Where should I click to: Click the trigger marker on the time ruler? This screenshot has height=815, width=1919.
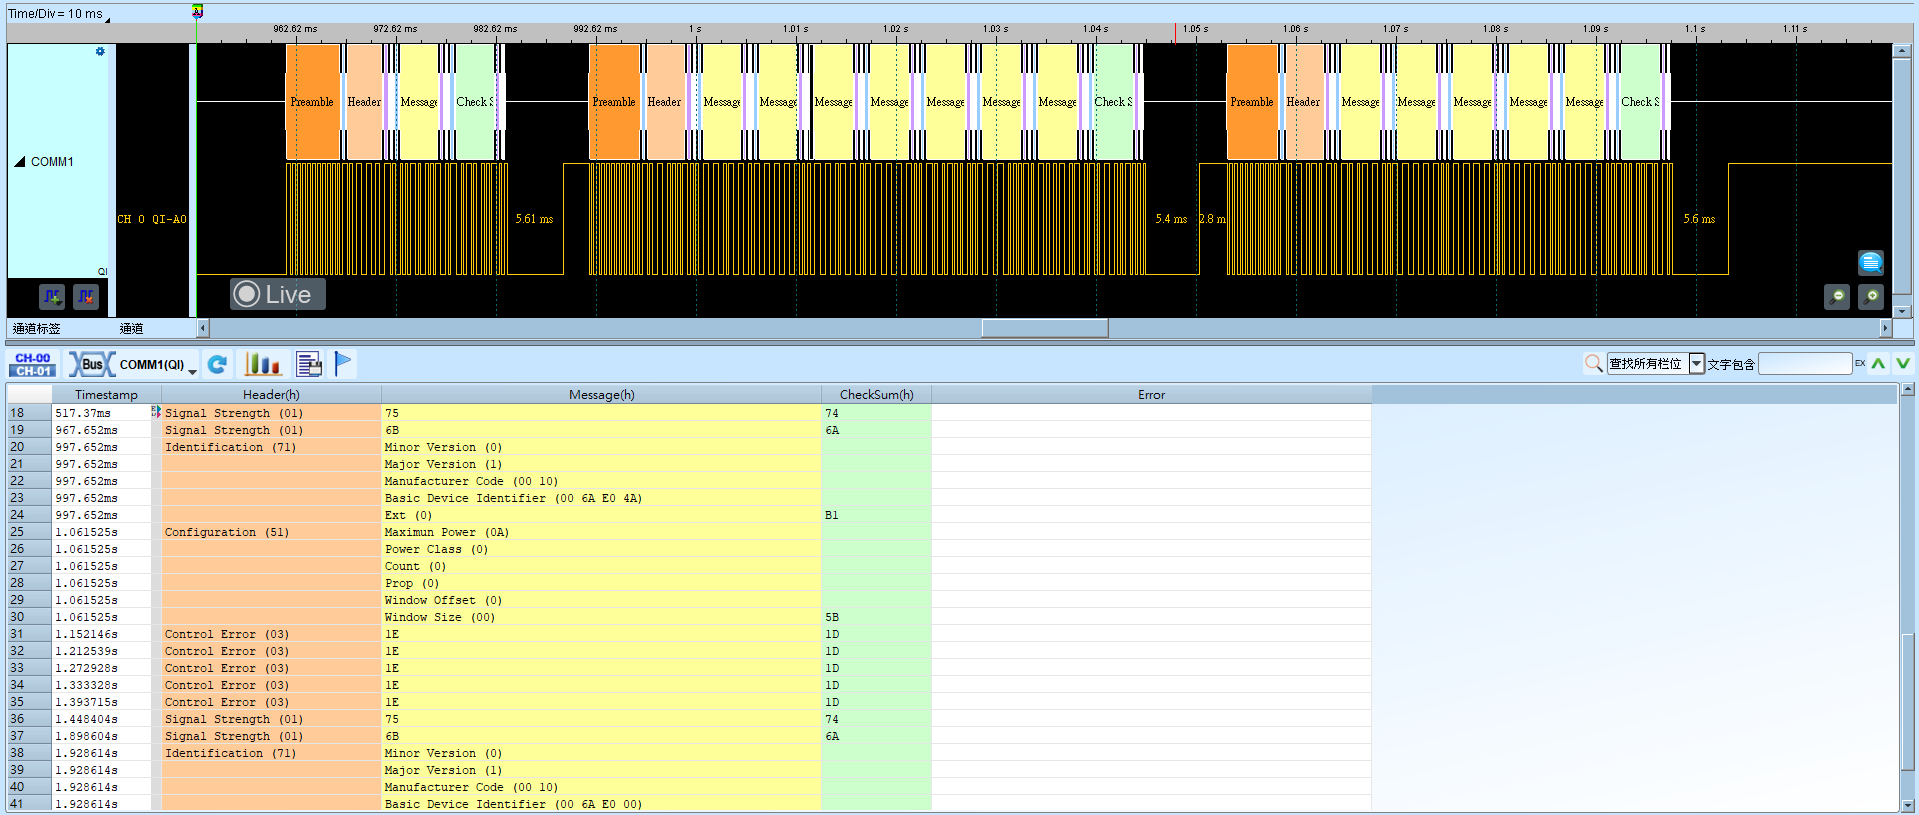197,12
